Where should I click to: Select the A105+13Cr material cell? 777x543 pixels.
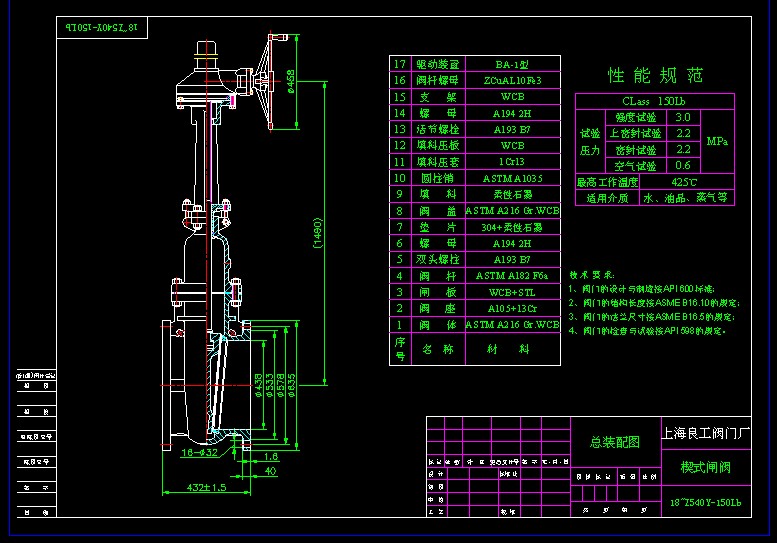click(512, 308)
